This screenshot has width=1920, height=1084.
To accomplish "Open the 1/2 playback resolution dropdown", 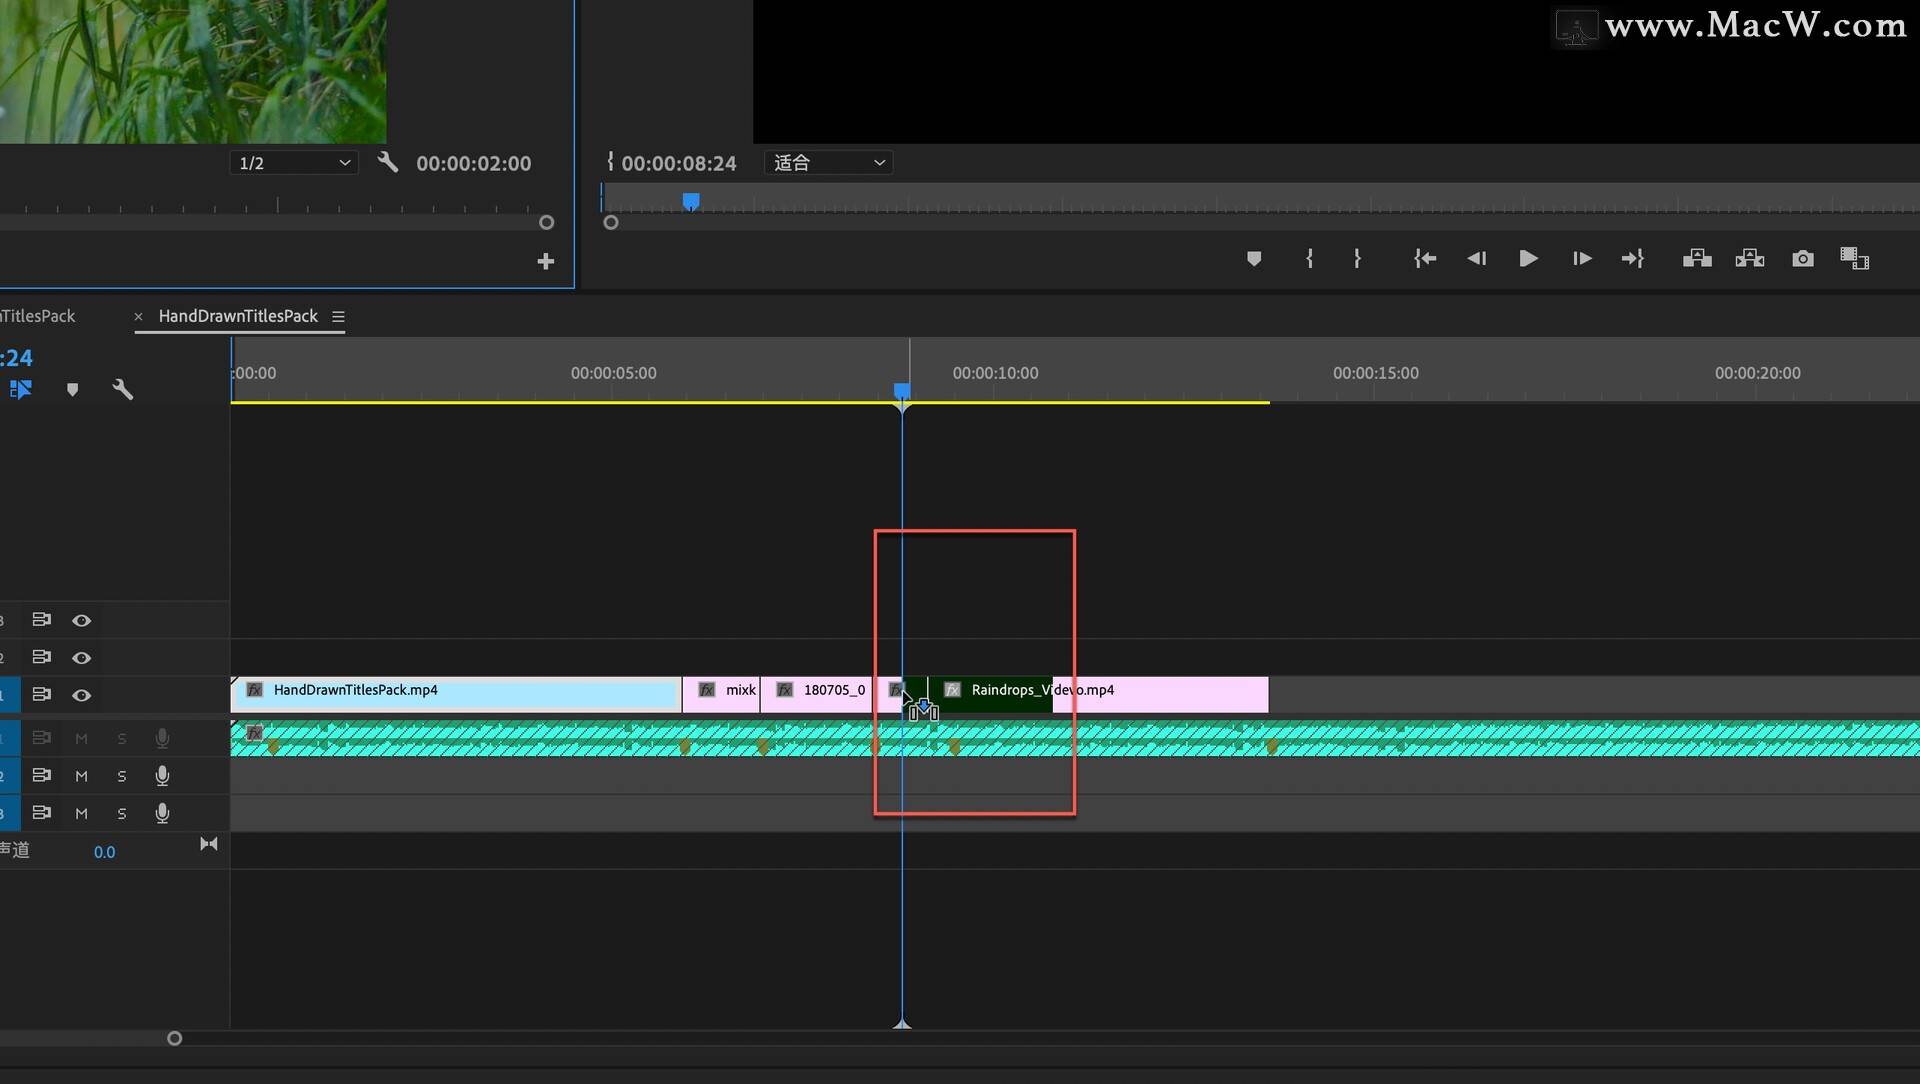I will 294,163.
